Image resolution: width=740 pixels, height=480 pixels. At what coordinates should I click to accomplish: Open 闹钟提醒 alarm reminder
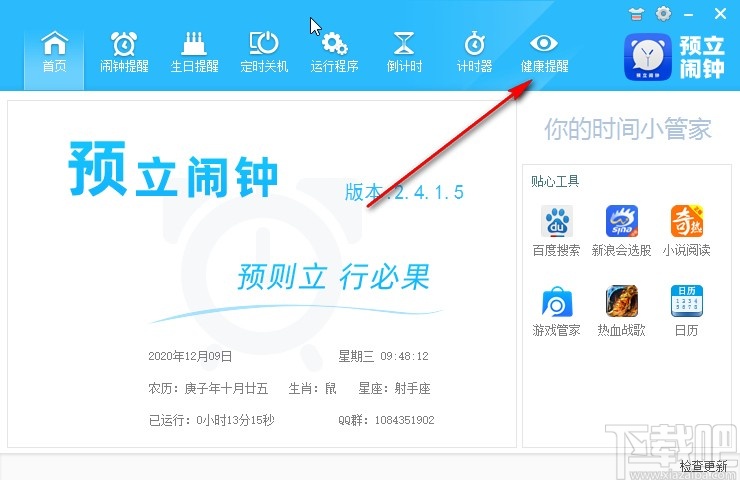click(124, 52)
